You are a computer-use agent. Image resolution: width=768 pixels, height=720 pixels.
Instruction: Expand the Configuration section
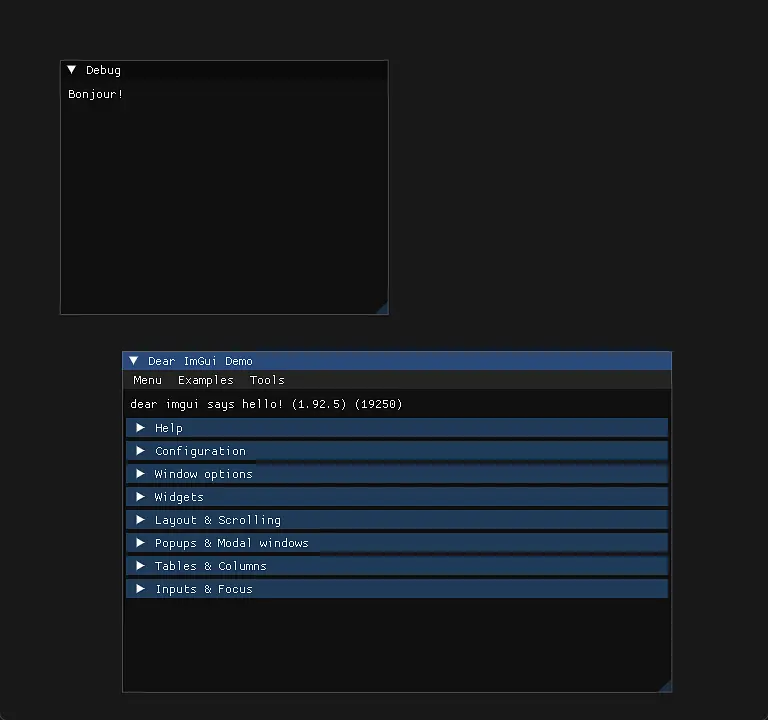click(200, 451)
